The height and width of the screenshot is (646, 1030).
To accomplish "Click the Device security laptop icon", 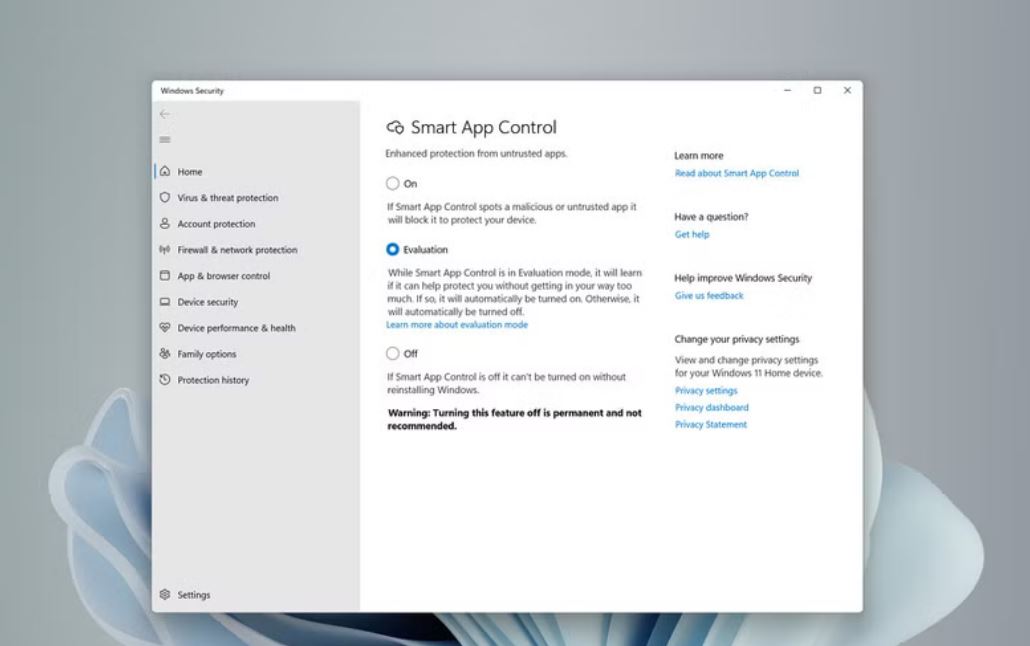I will tap(165, 302).
